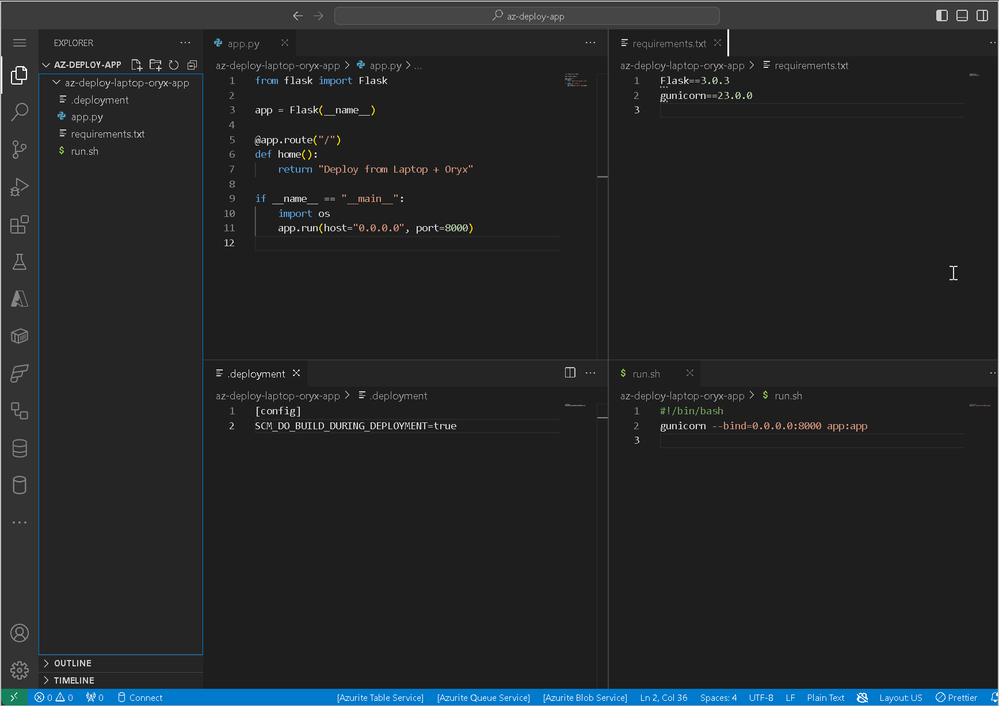Screen dimensions: 999x706
Task: Open the Testing flask icon view
Action: (19, 262)
